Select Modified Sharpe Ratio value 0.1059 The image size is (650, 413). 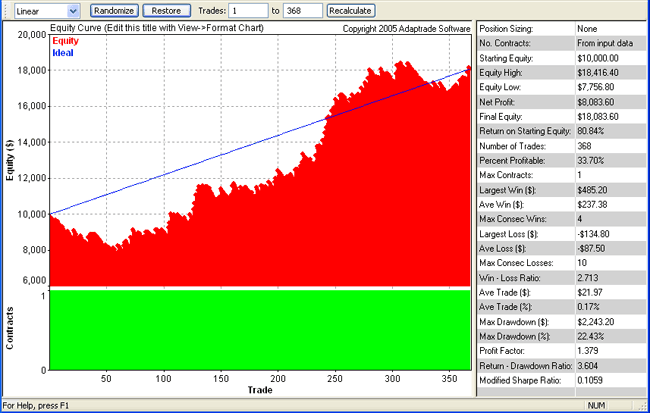pos(589,380)
